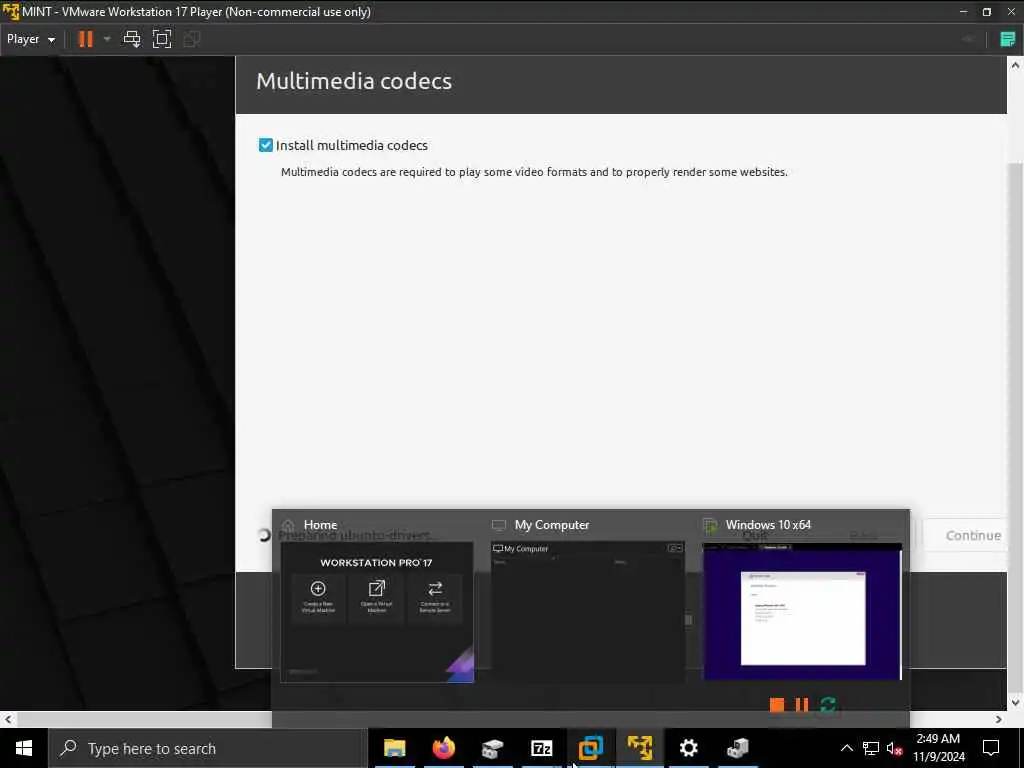Open the green notes icon in VMware toolbar

tap(1008, 39)
